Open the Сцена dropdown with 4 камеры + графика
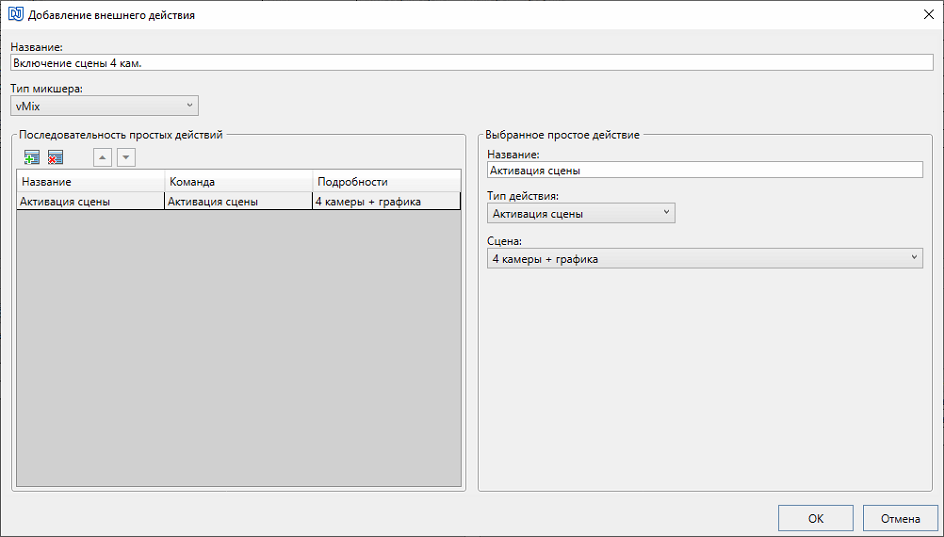 tap(705, 259)
